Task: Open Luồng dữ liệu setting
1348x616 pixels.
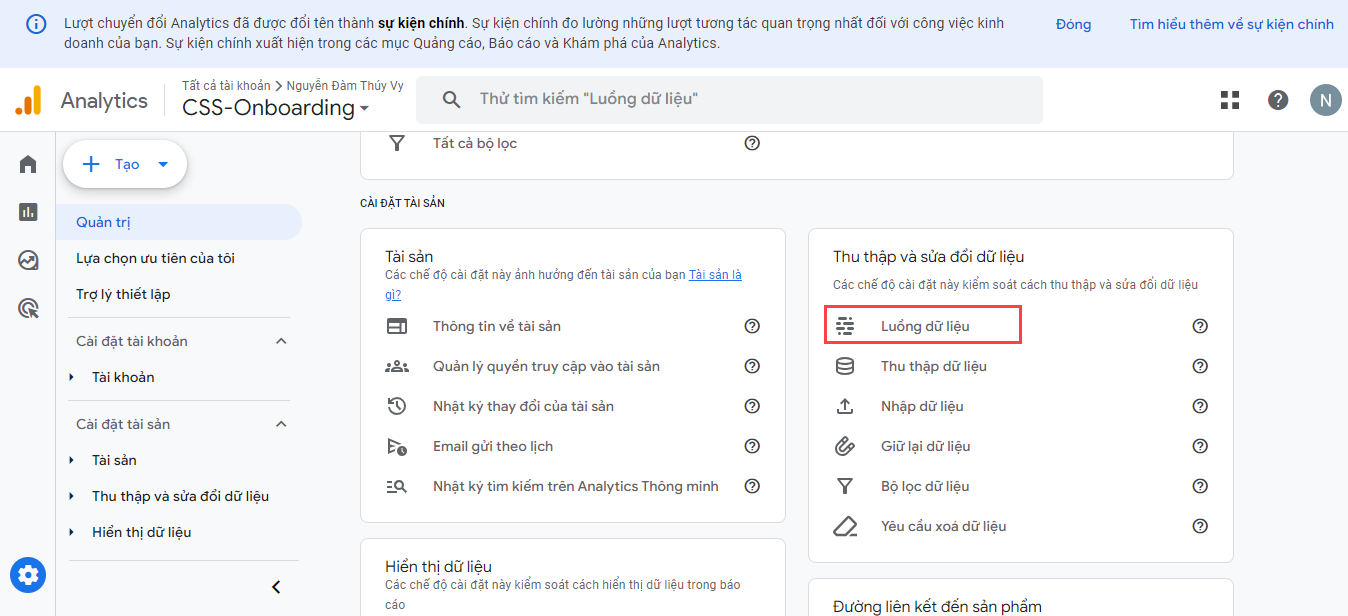Action: pos(924,326)
